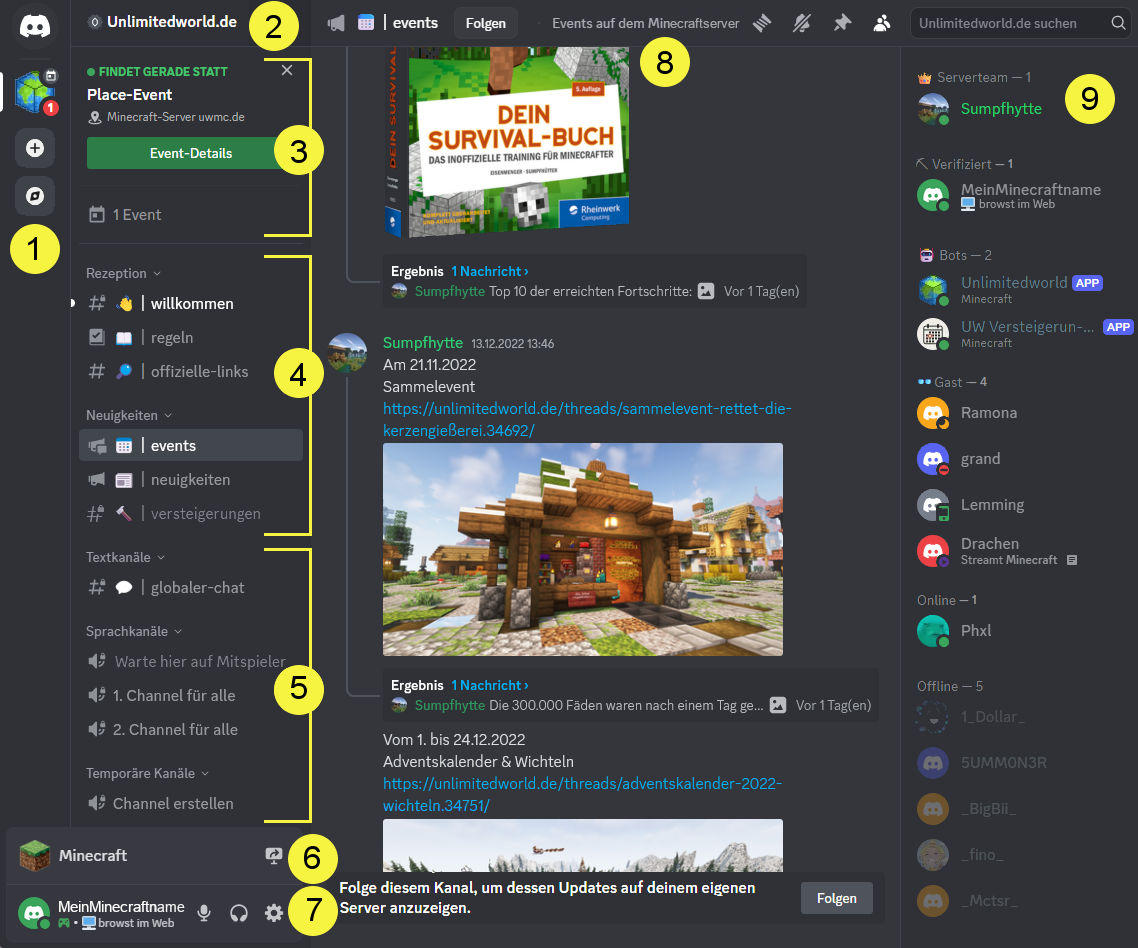Click the screen share icon beside Minecraft
The height and width of the screenshot is (948, 1138).
(x=273, y=856)
